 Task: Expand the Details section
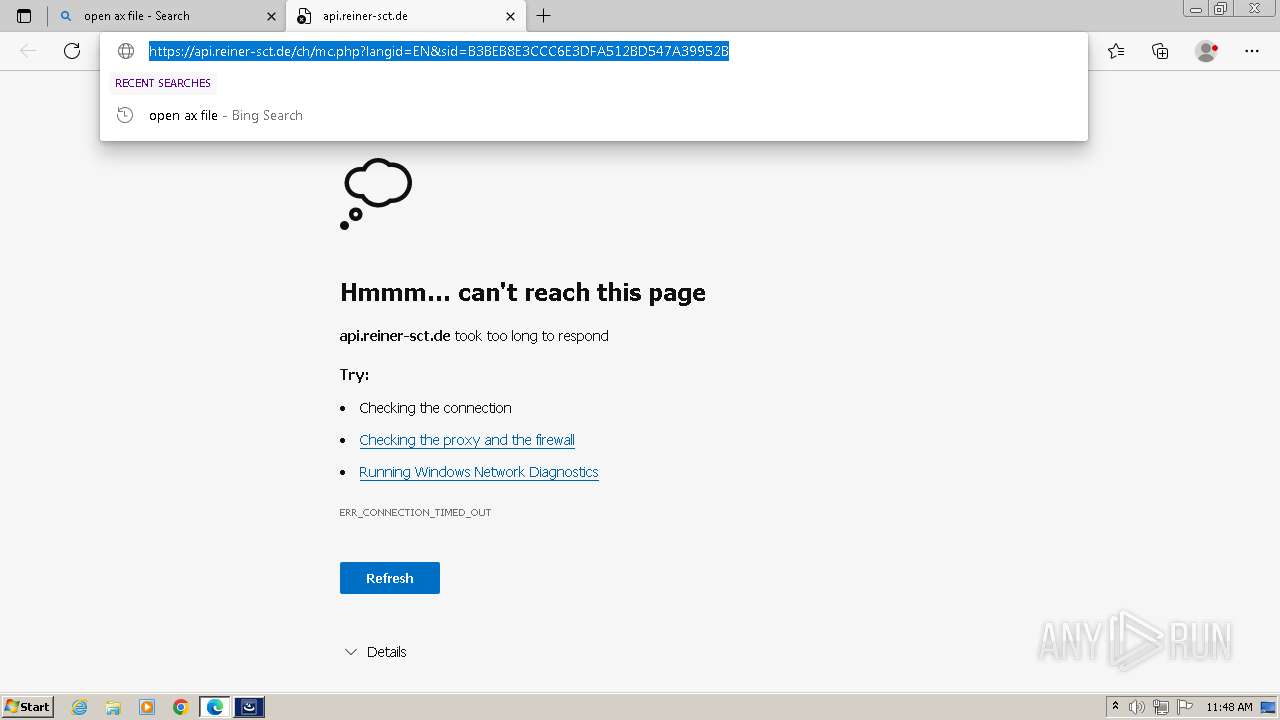(x=375, y=652)
